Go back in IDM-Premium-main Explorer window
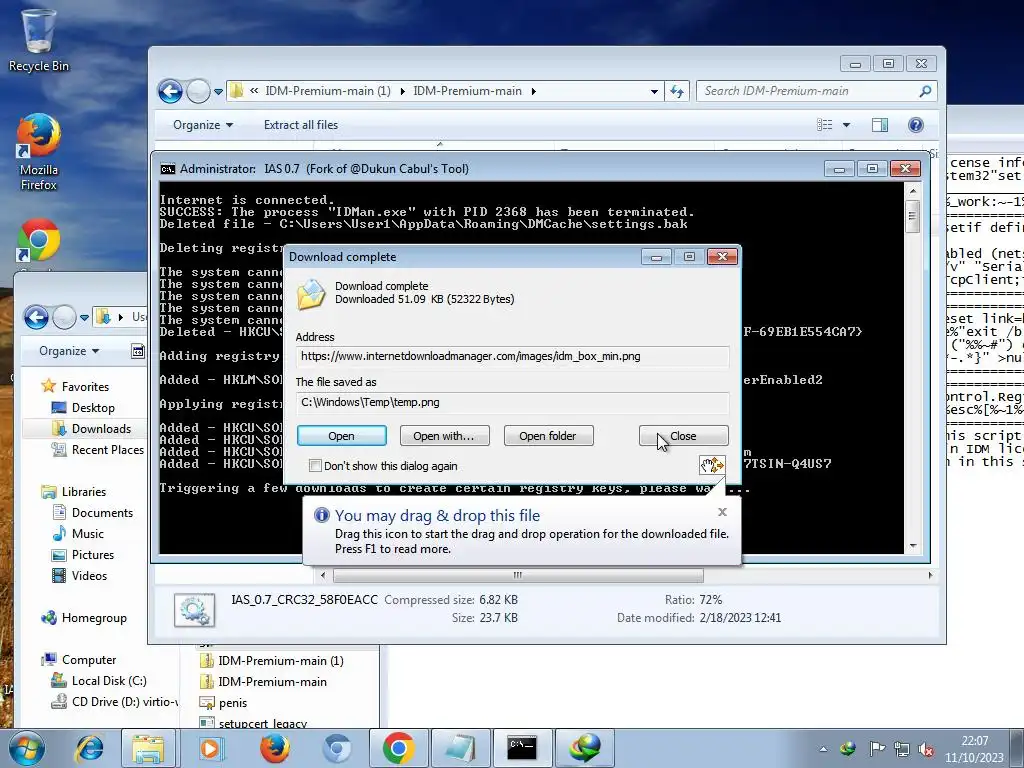 tap(170, 91)
